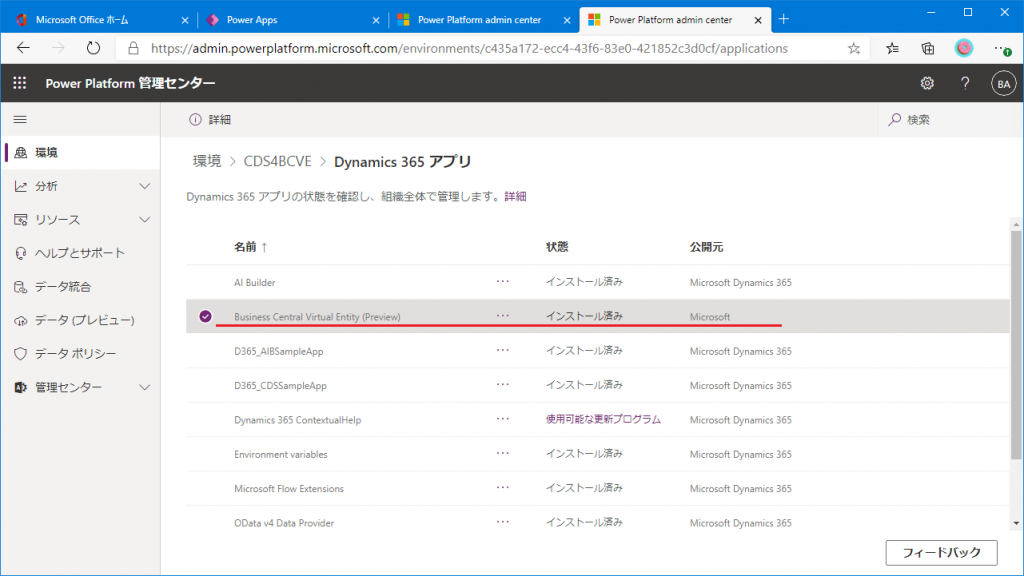
Task: Click 使用可能な更新プログラム status link
Action: pyautogui.click(x=603, y=419)
